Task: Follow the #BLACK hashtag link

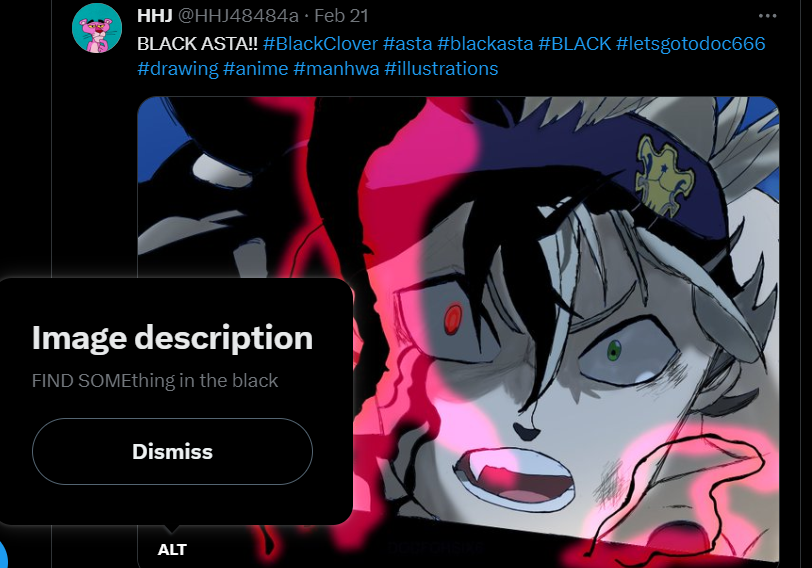Action: tap(574, 43)
